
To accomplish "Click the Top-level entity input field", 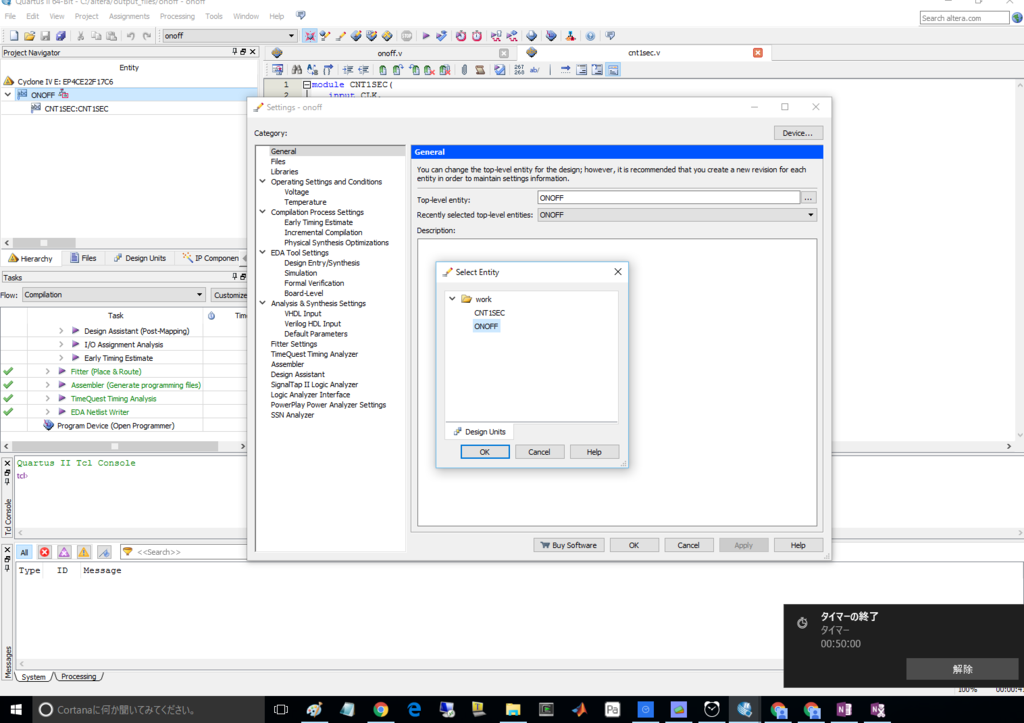I will point(668,198).
